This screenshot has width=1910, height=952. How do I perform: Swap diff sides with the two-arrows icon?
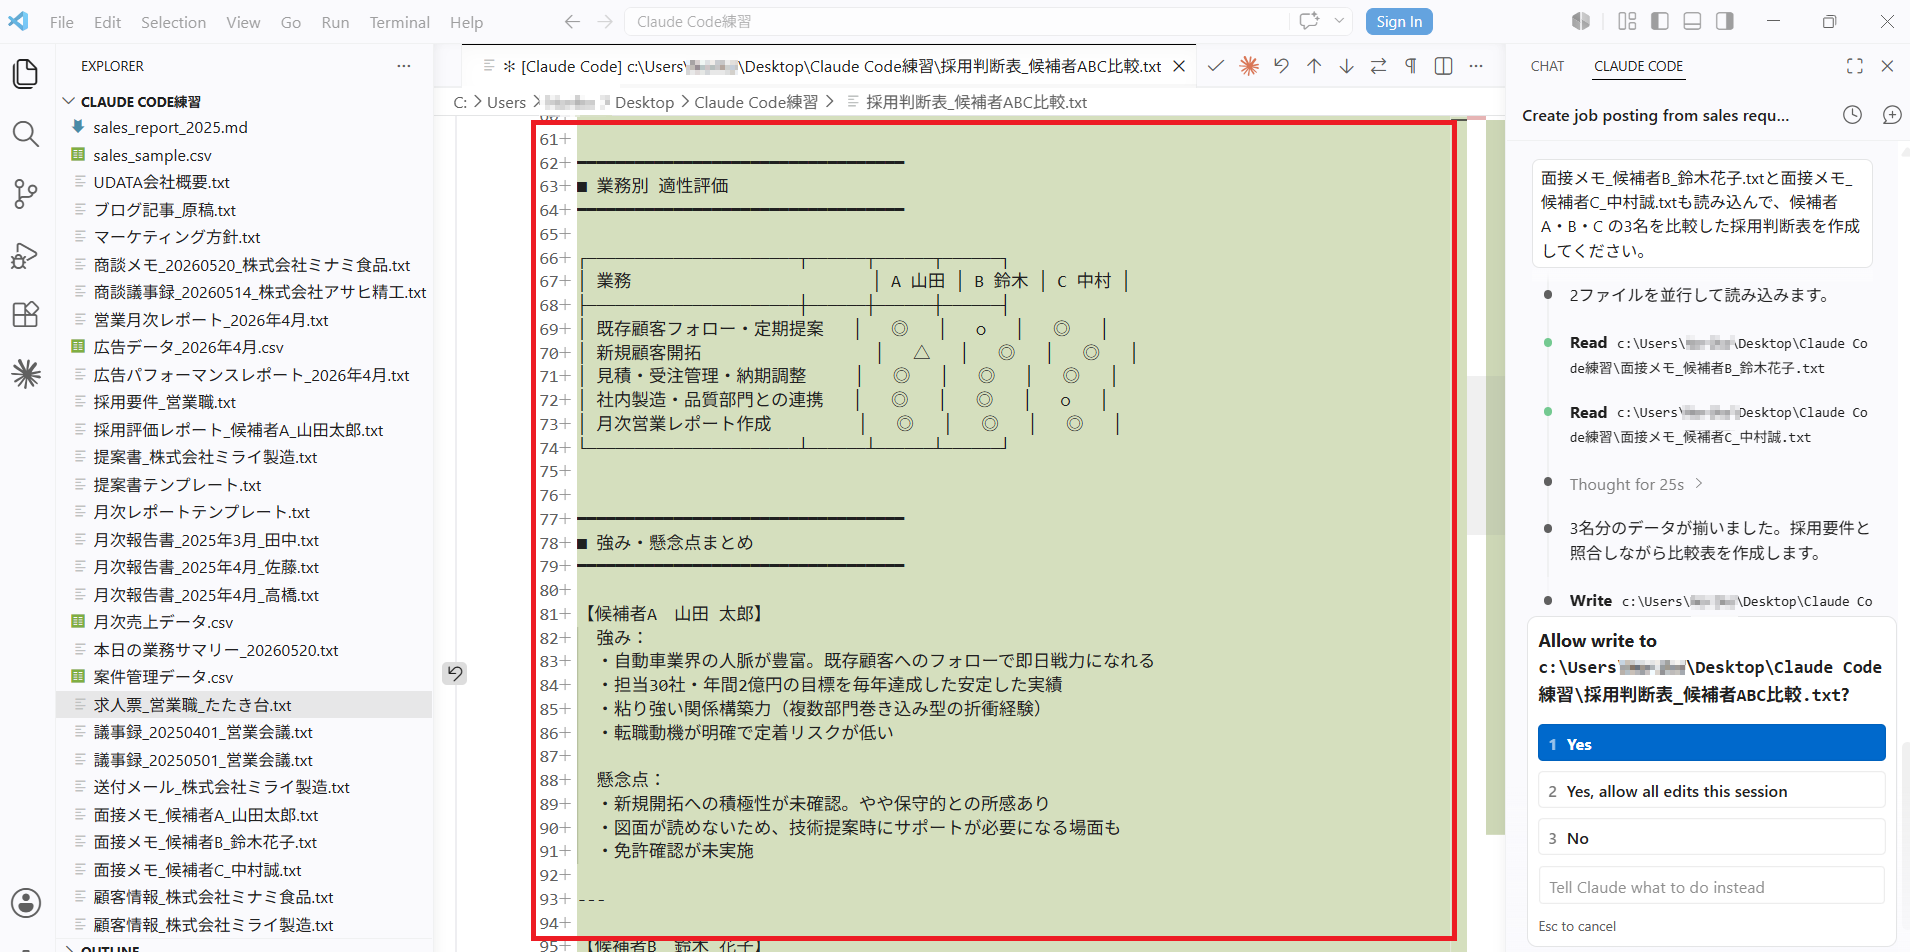1378,66
